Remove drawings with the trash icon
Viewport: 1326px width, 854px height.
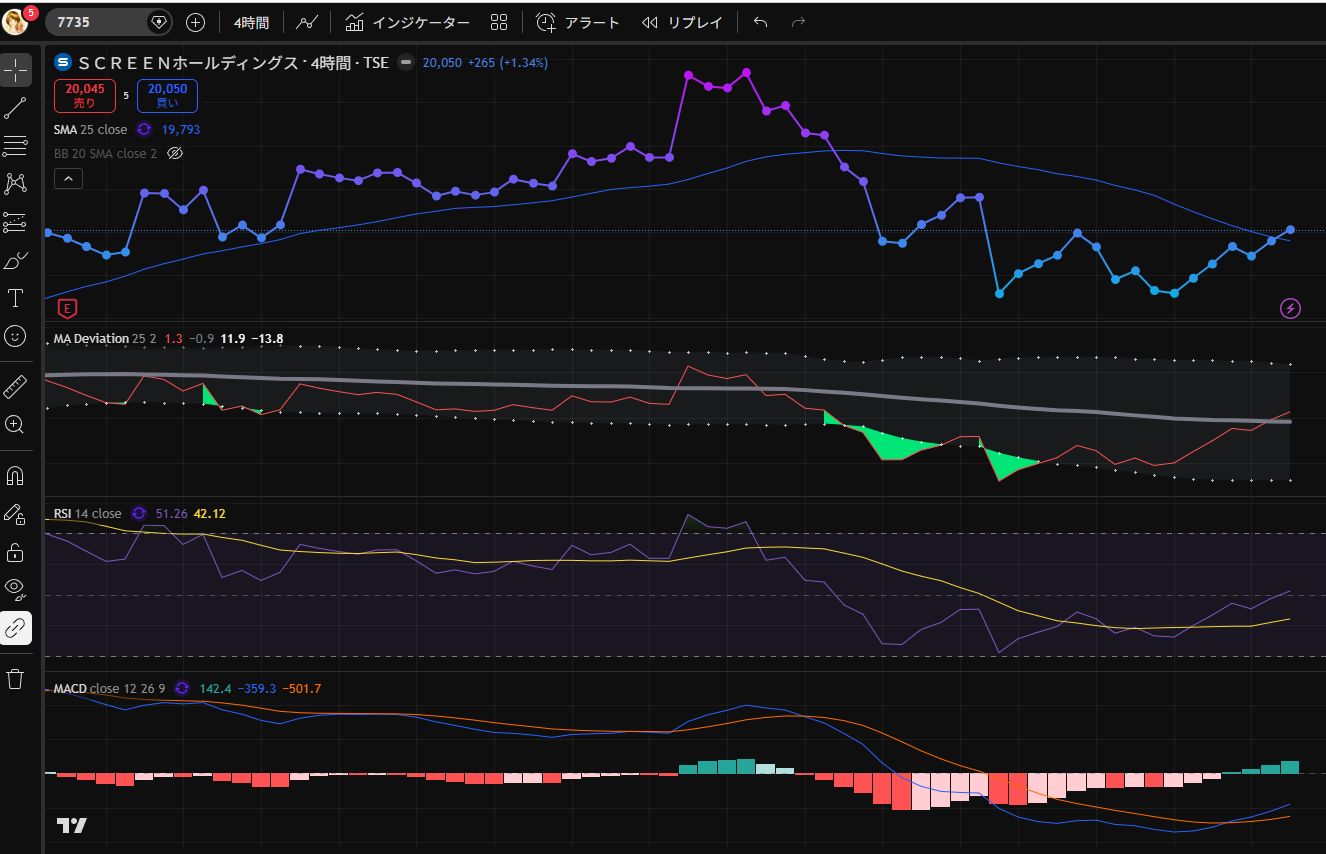(x=15, y=679)
